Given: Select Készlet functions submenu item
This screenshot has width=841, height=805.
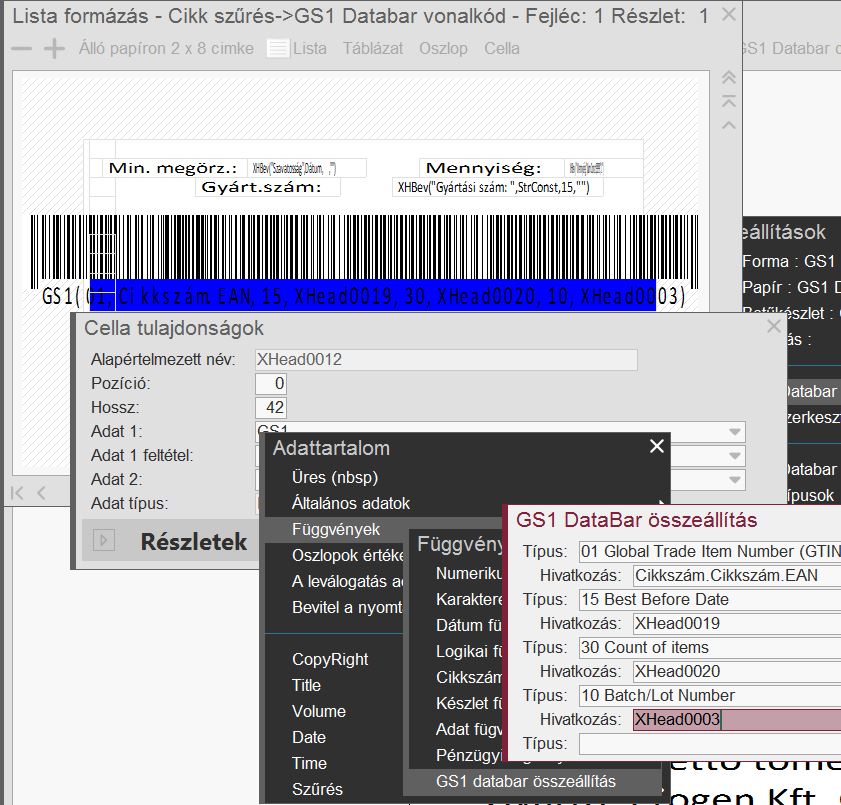Looking at the screenshot, I should click(x=469, y=704).
